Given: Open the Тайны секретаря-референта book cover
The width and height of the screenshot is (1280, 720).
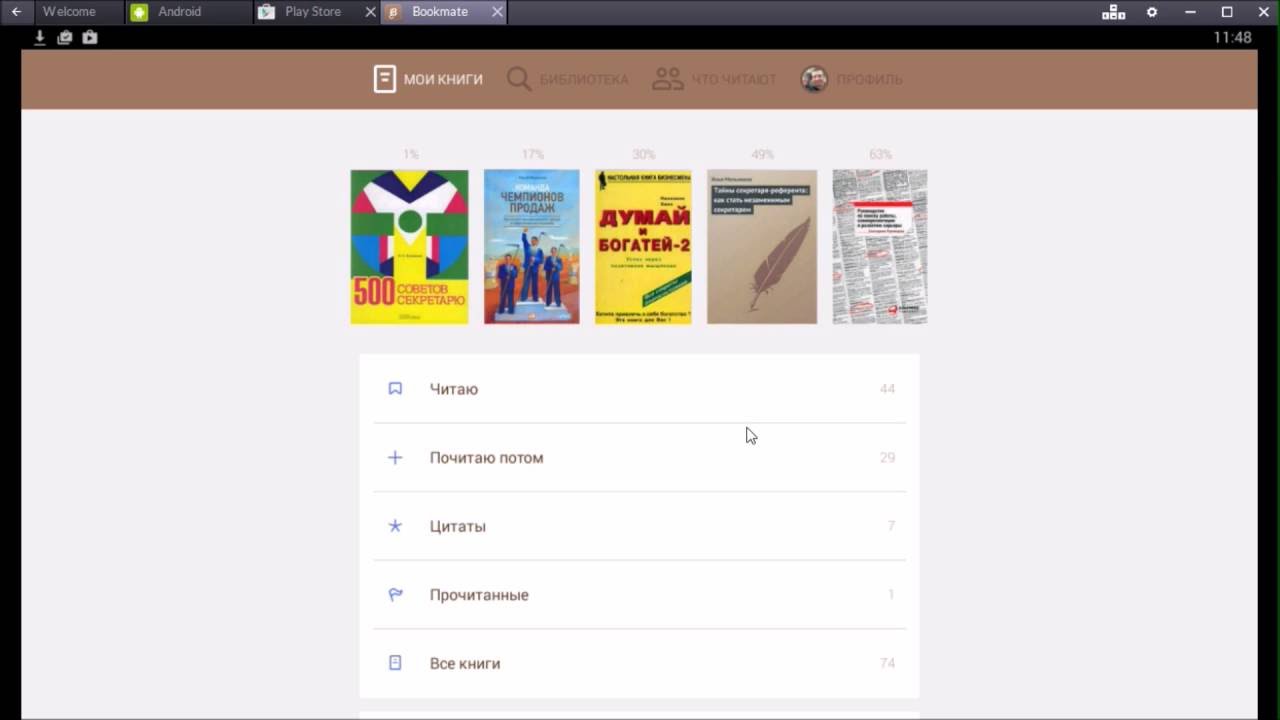Looking at the screenshot, I should click(762, 247).
